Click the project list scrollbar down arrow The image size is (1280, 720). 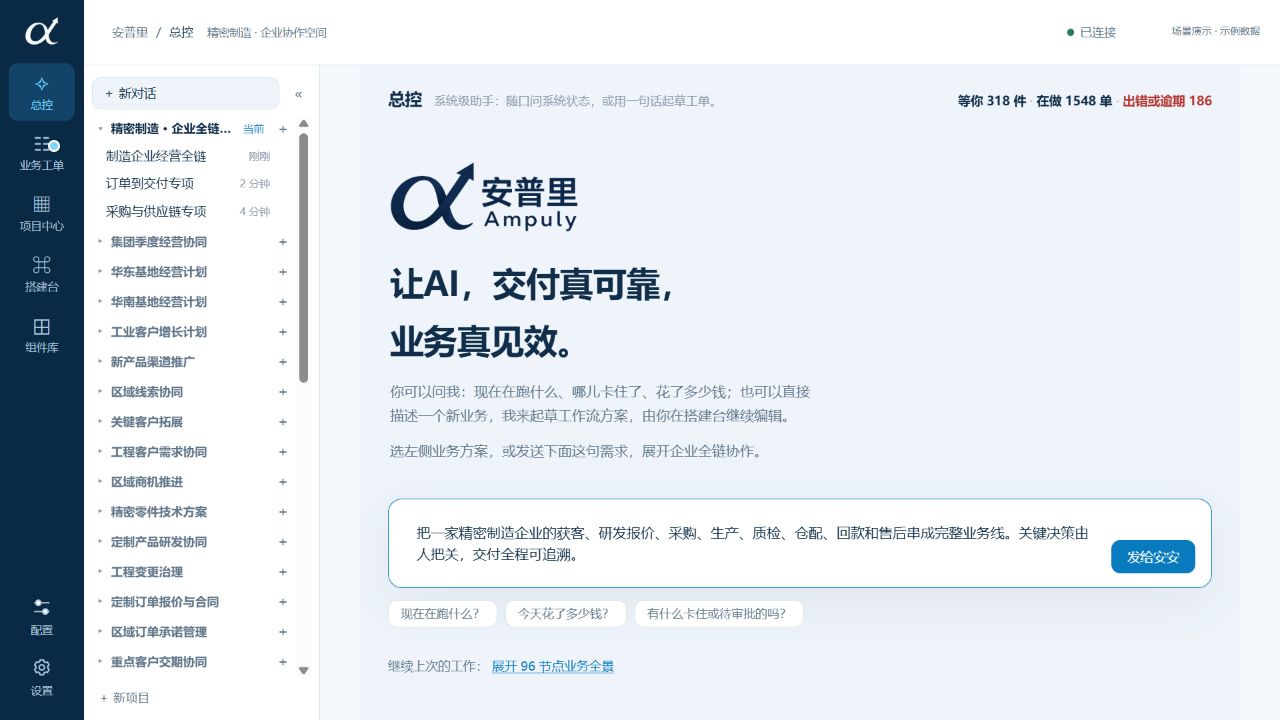click(304, 671)
